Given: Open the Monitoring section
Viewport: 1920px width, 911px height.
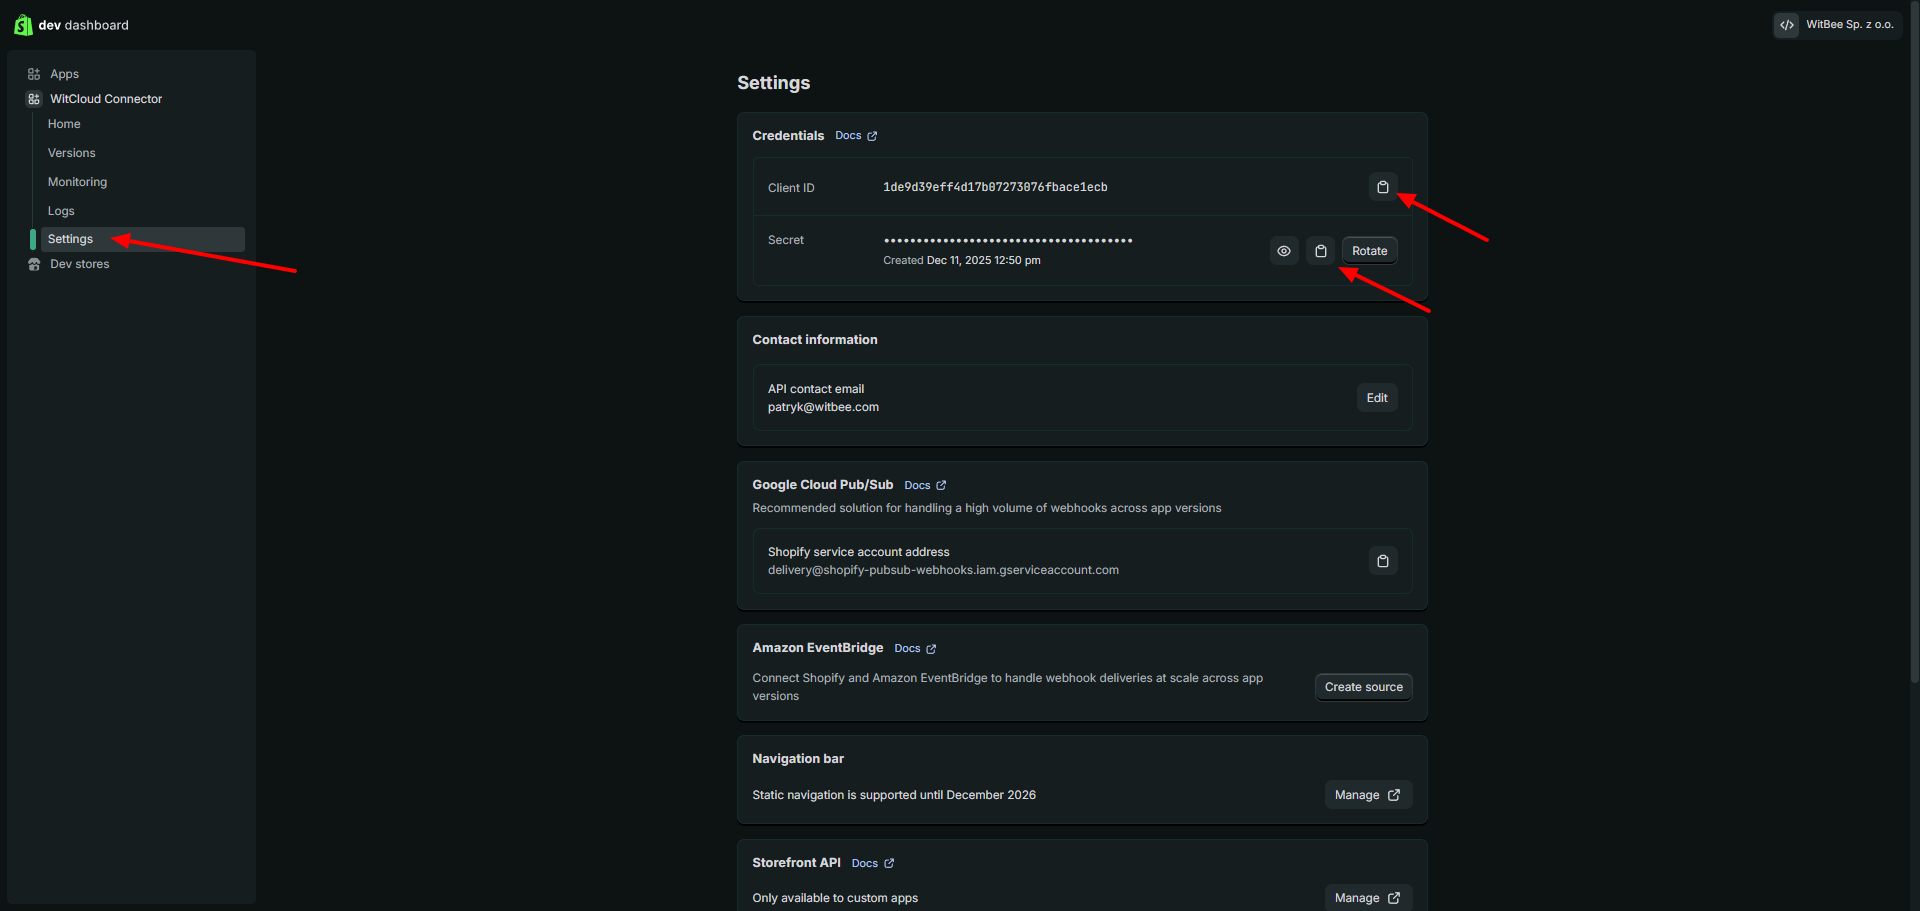Looking at the screenshot, I should coord(77,182).
